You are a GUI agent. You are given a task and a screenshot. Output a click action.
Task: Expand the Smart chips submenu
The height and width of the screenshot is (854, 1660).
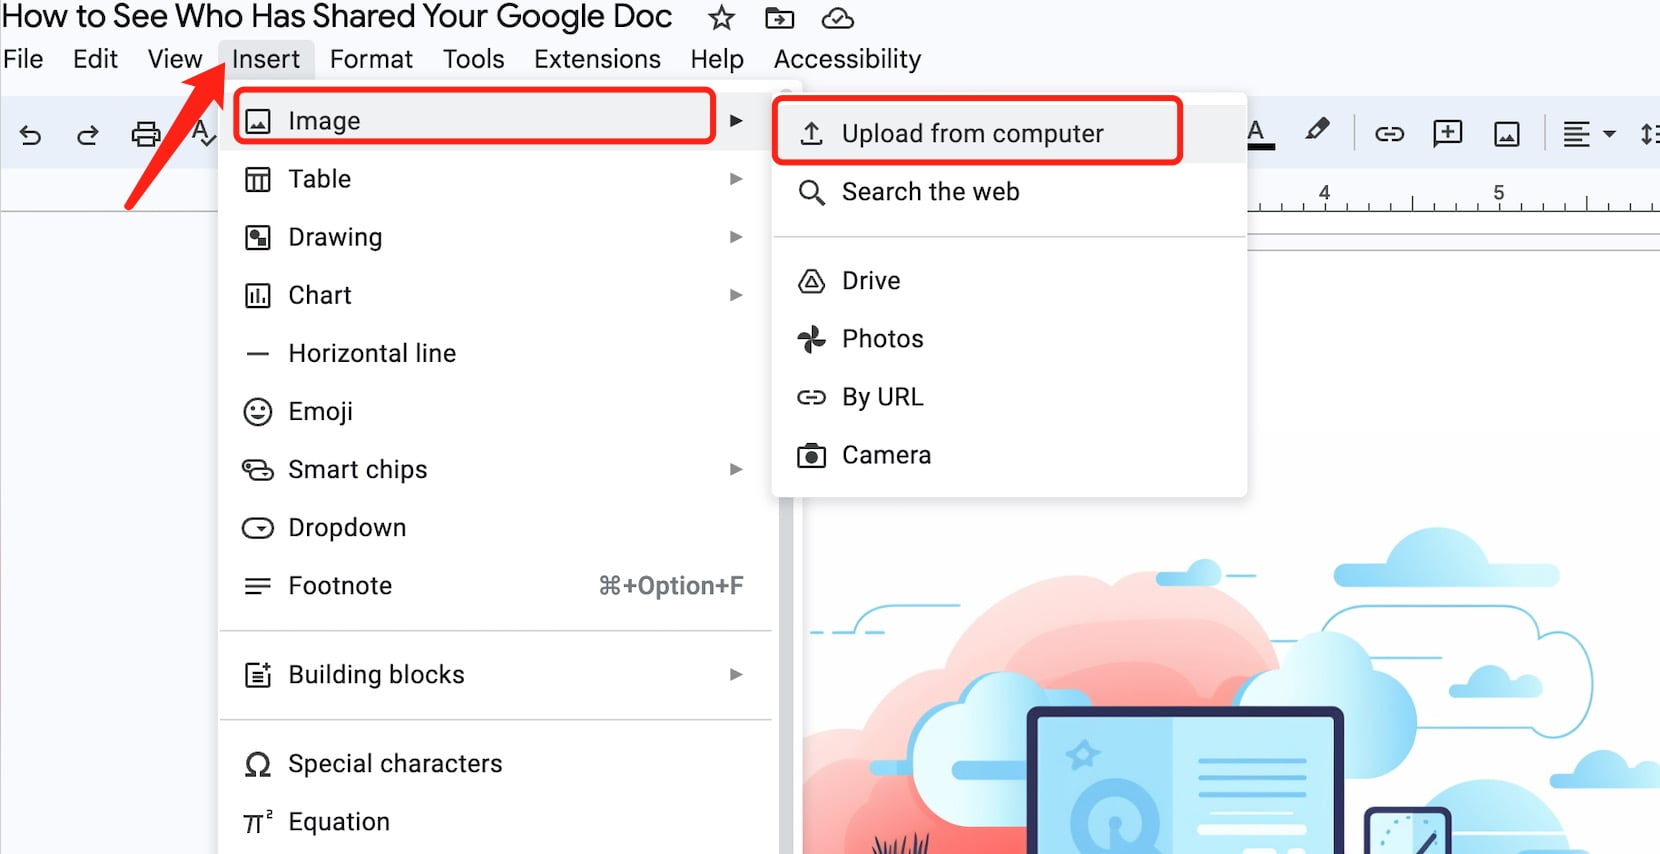coord(496,469)
